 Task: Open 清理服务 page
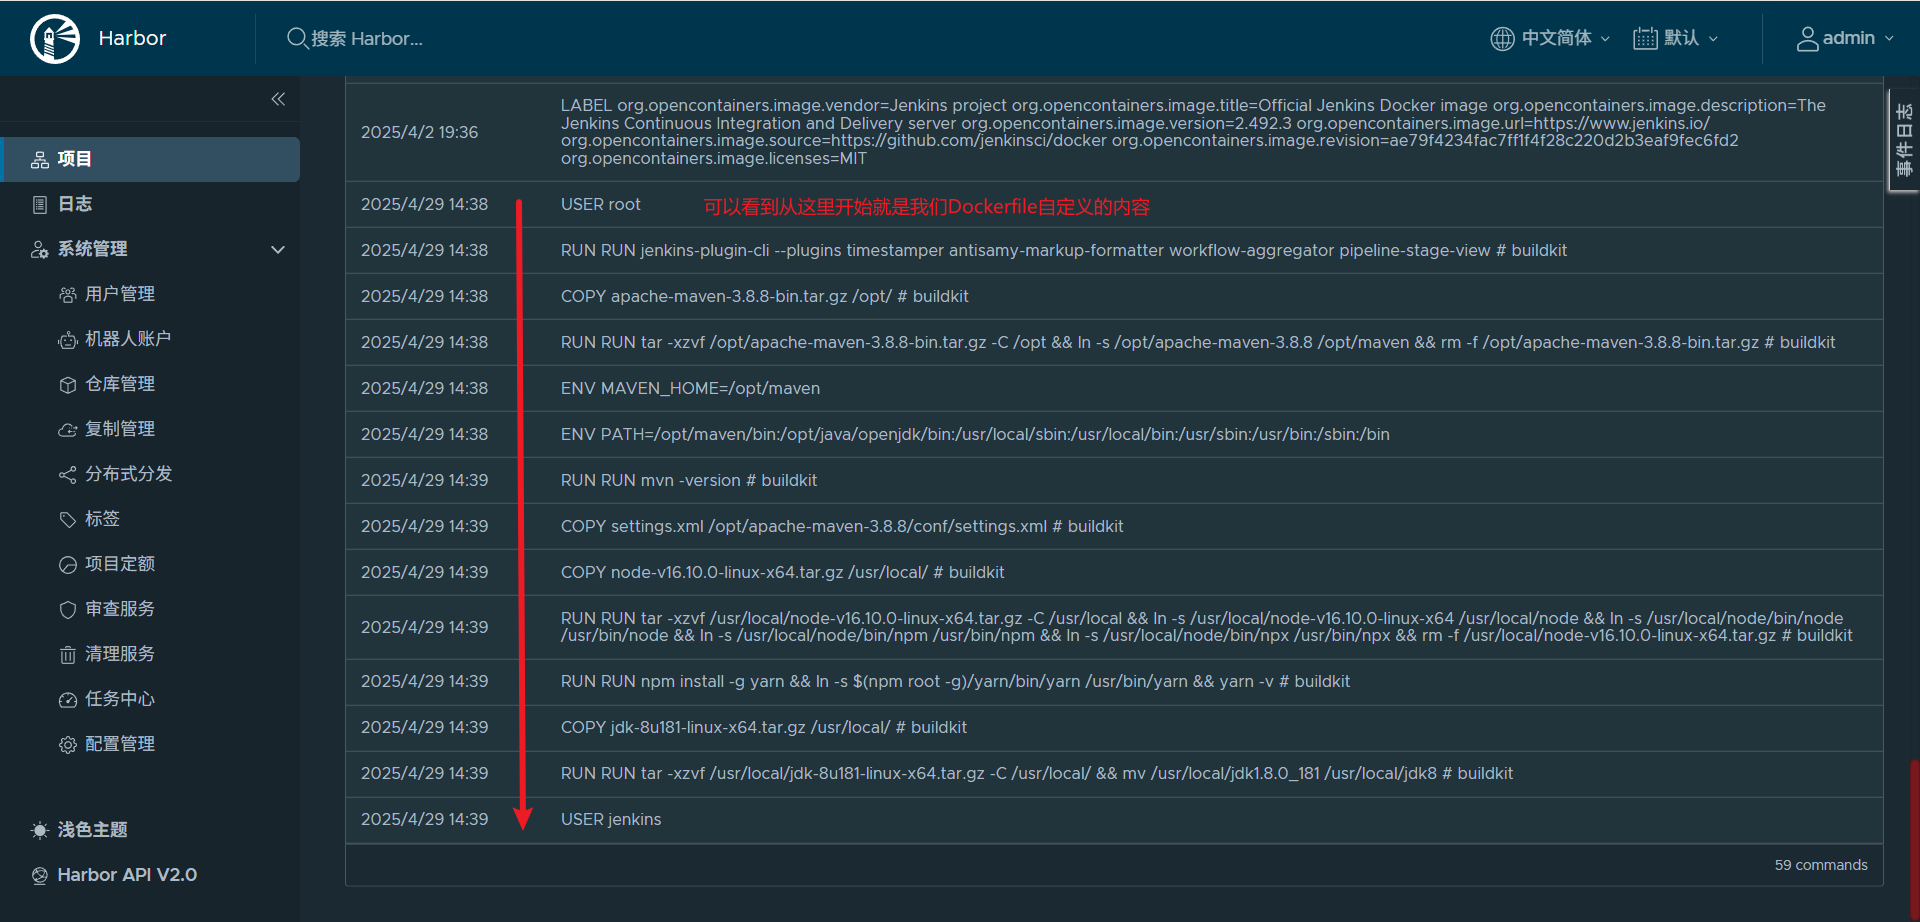click(120, 654)
